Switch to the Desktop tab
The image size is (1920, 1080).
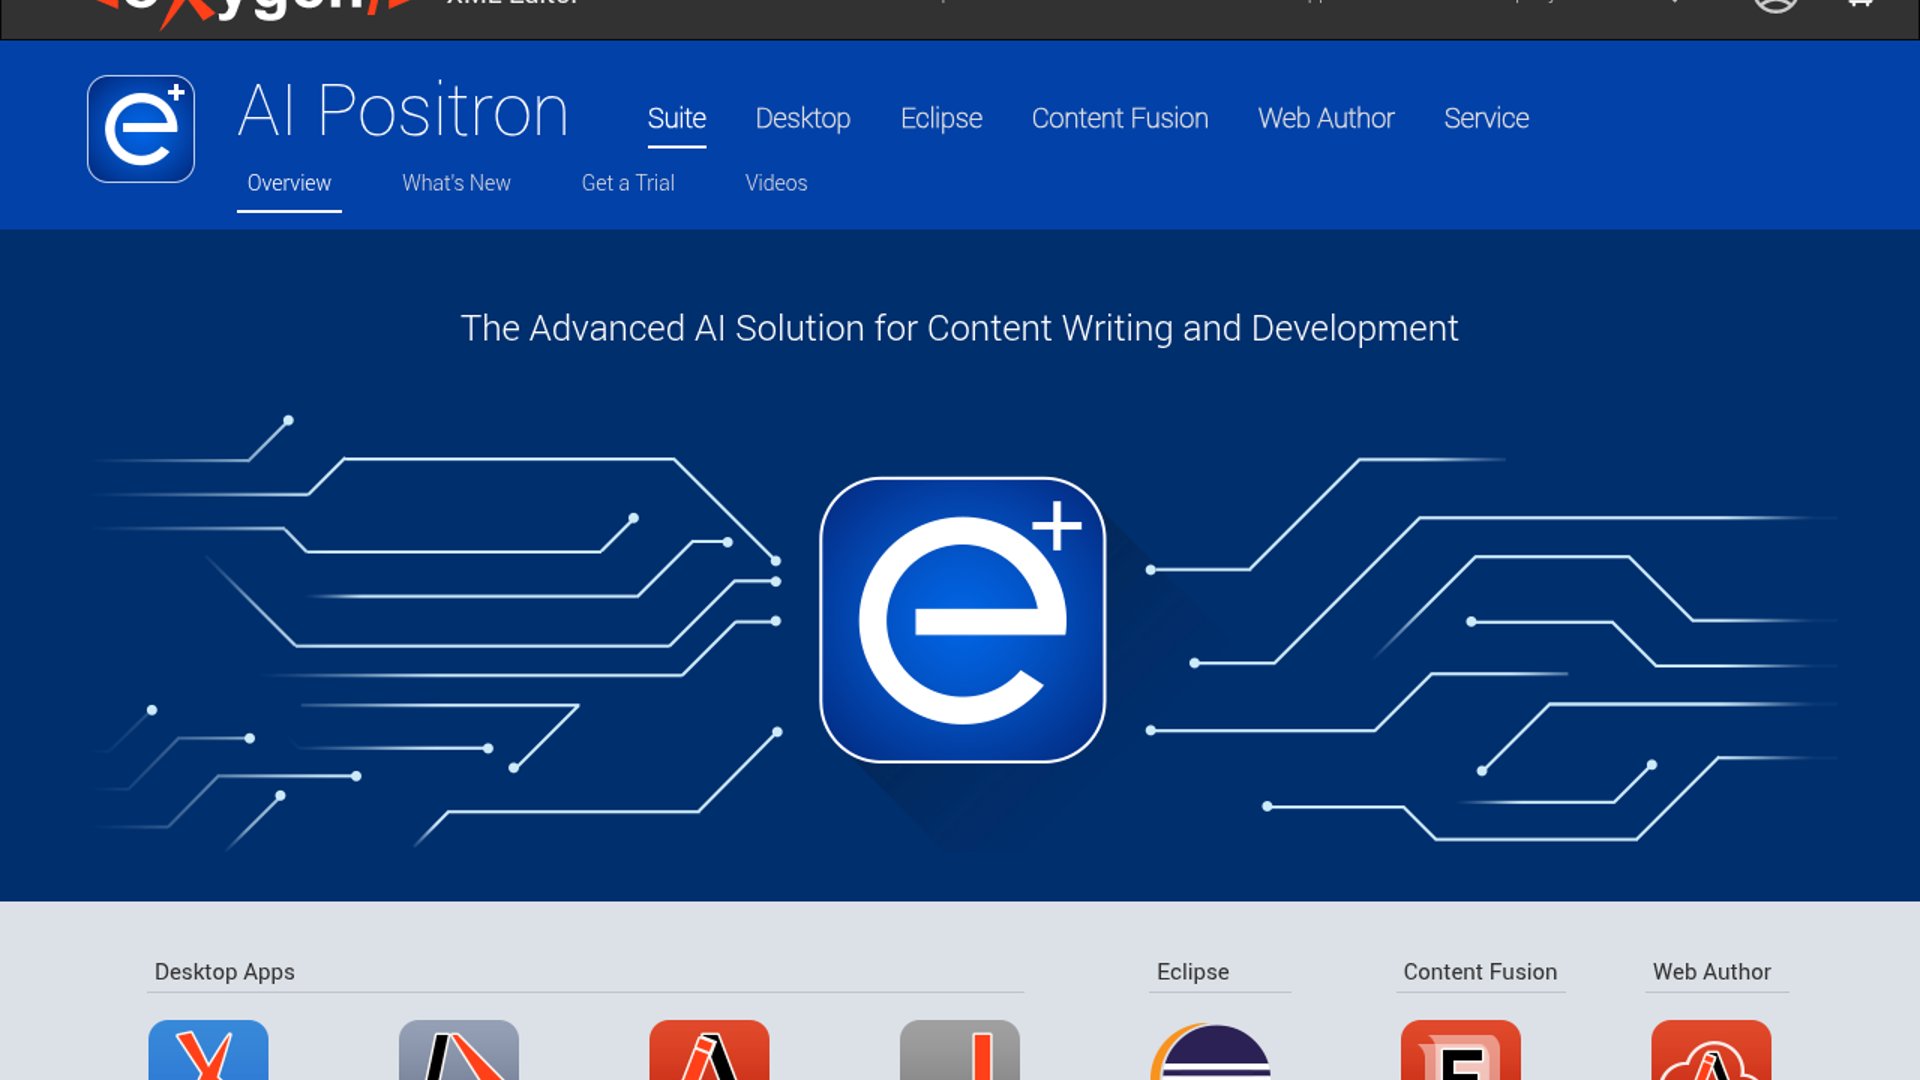click(x=803, y=118)
